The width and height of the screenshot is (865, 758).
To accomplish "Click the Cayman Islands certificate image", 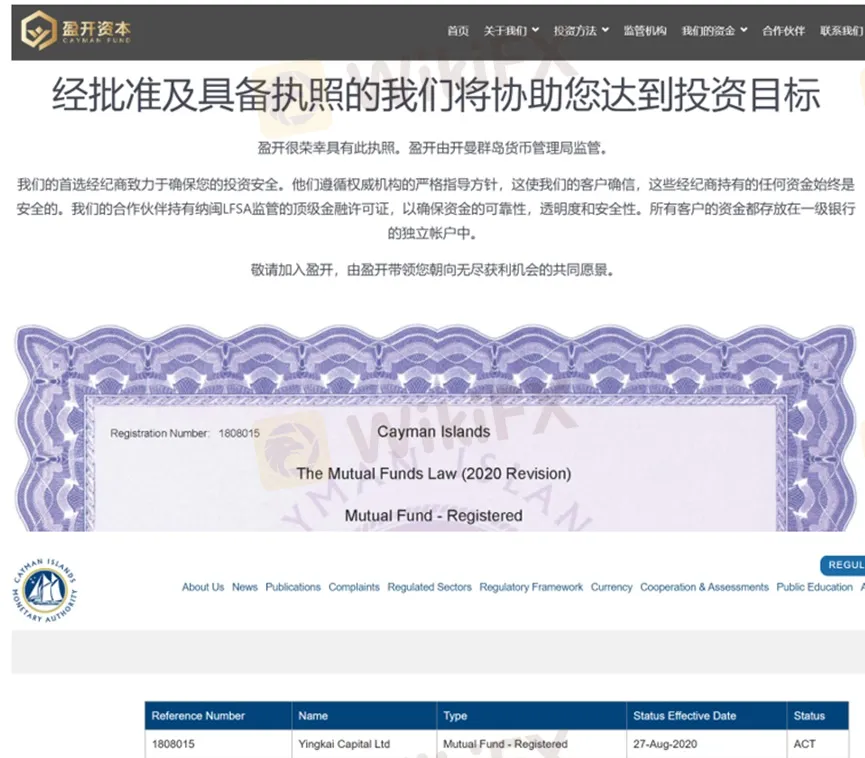I will 434,428.
